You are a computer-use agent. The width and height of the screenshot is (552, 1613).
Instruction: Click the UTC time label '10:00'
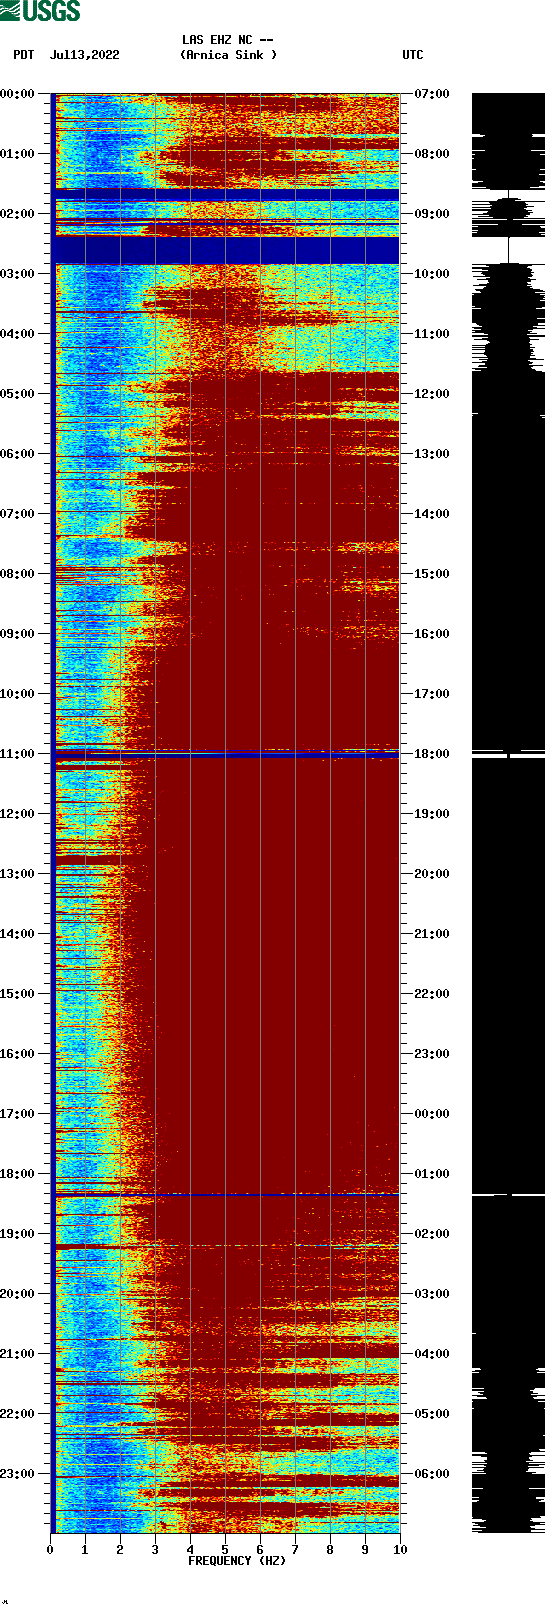click(x=432, y=274)
